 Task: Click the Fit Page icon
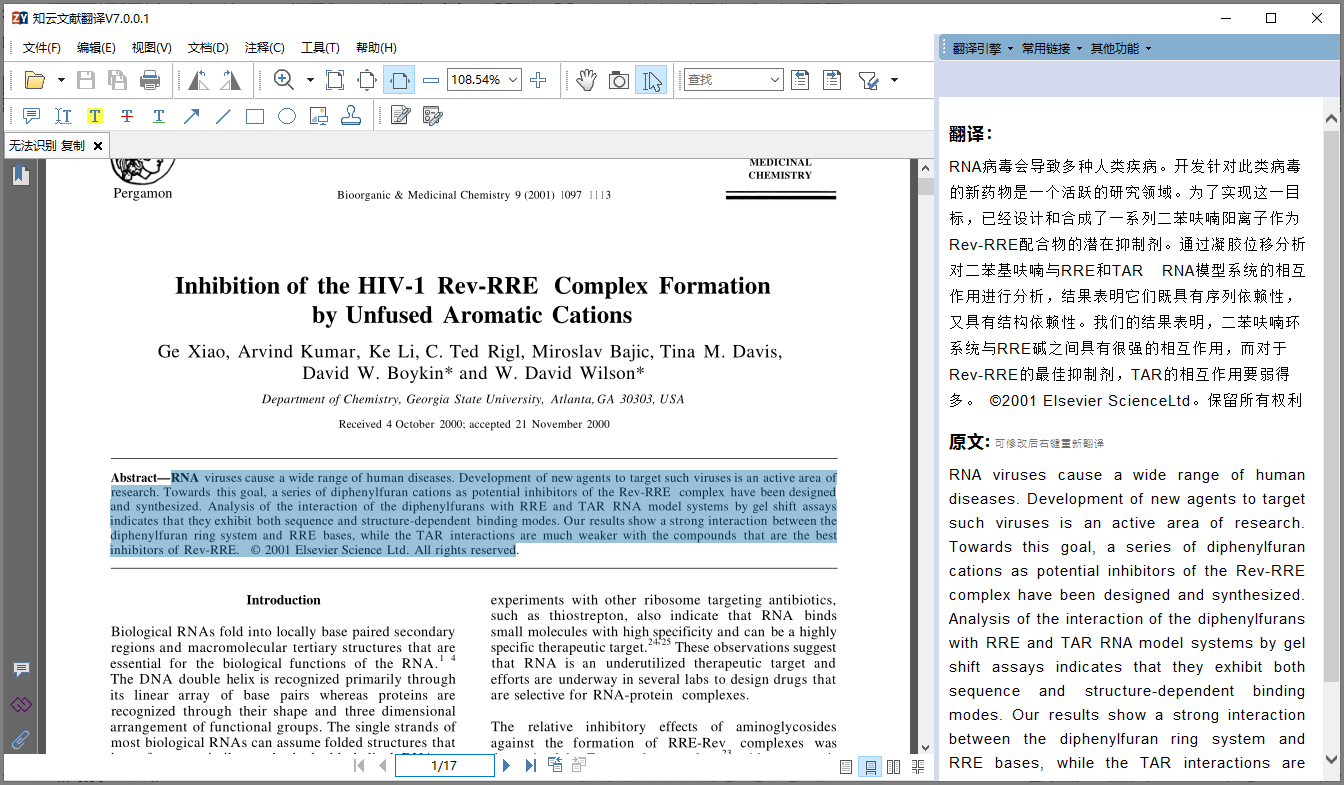click(367, 80)
